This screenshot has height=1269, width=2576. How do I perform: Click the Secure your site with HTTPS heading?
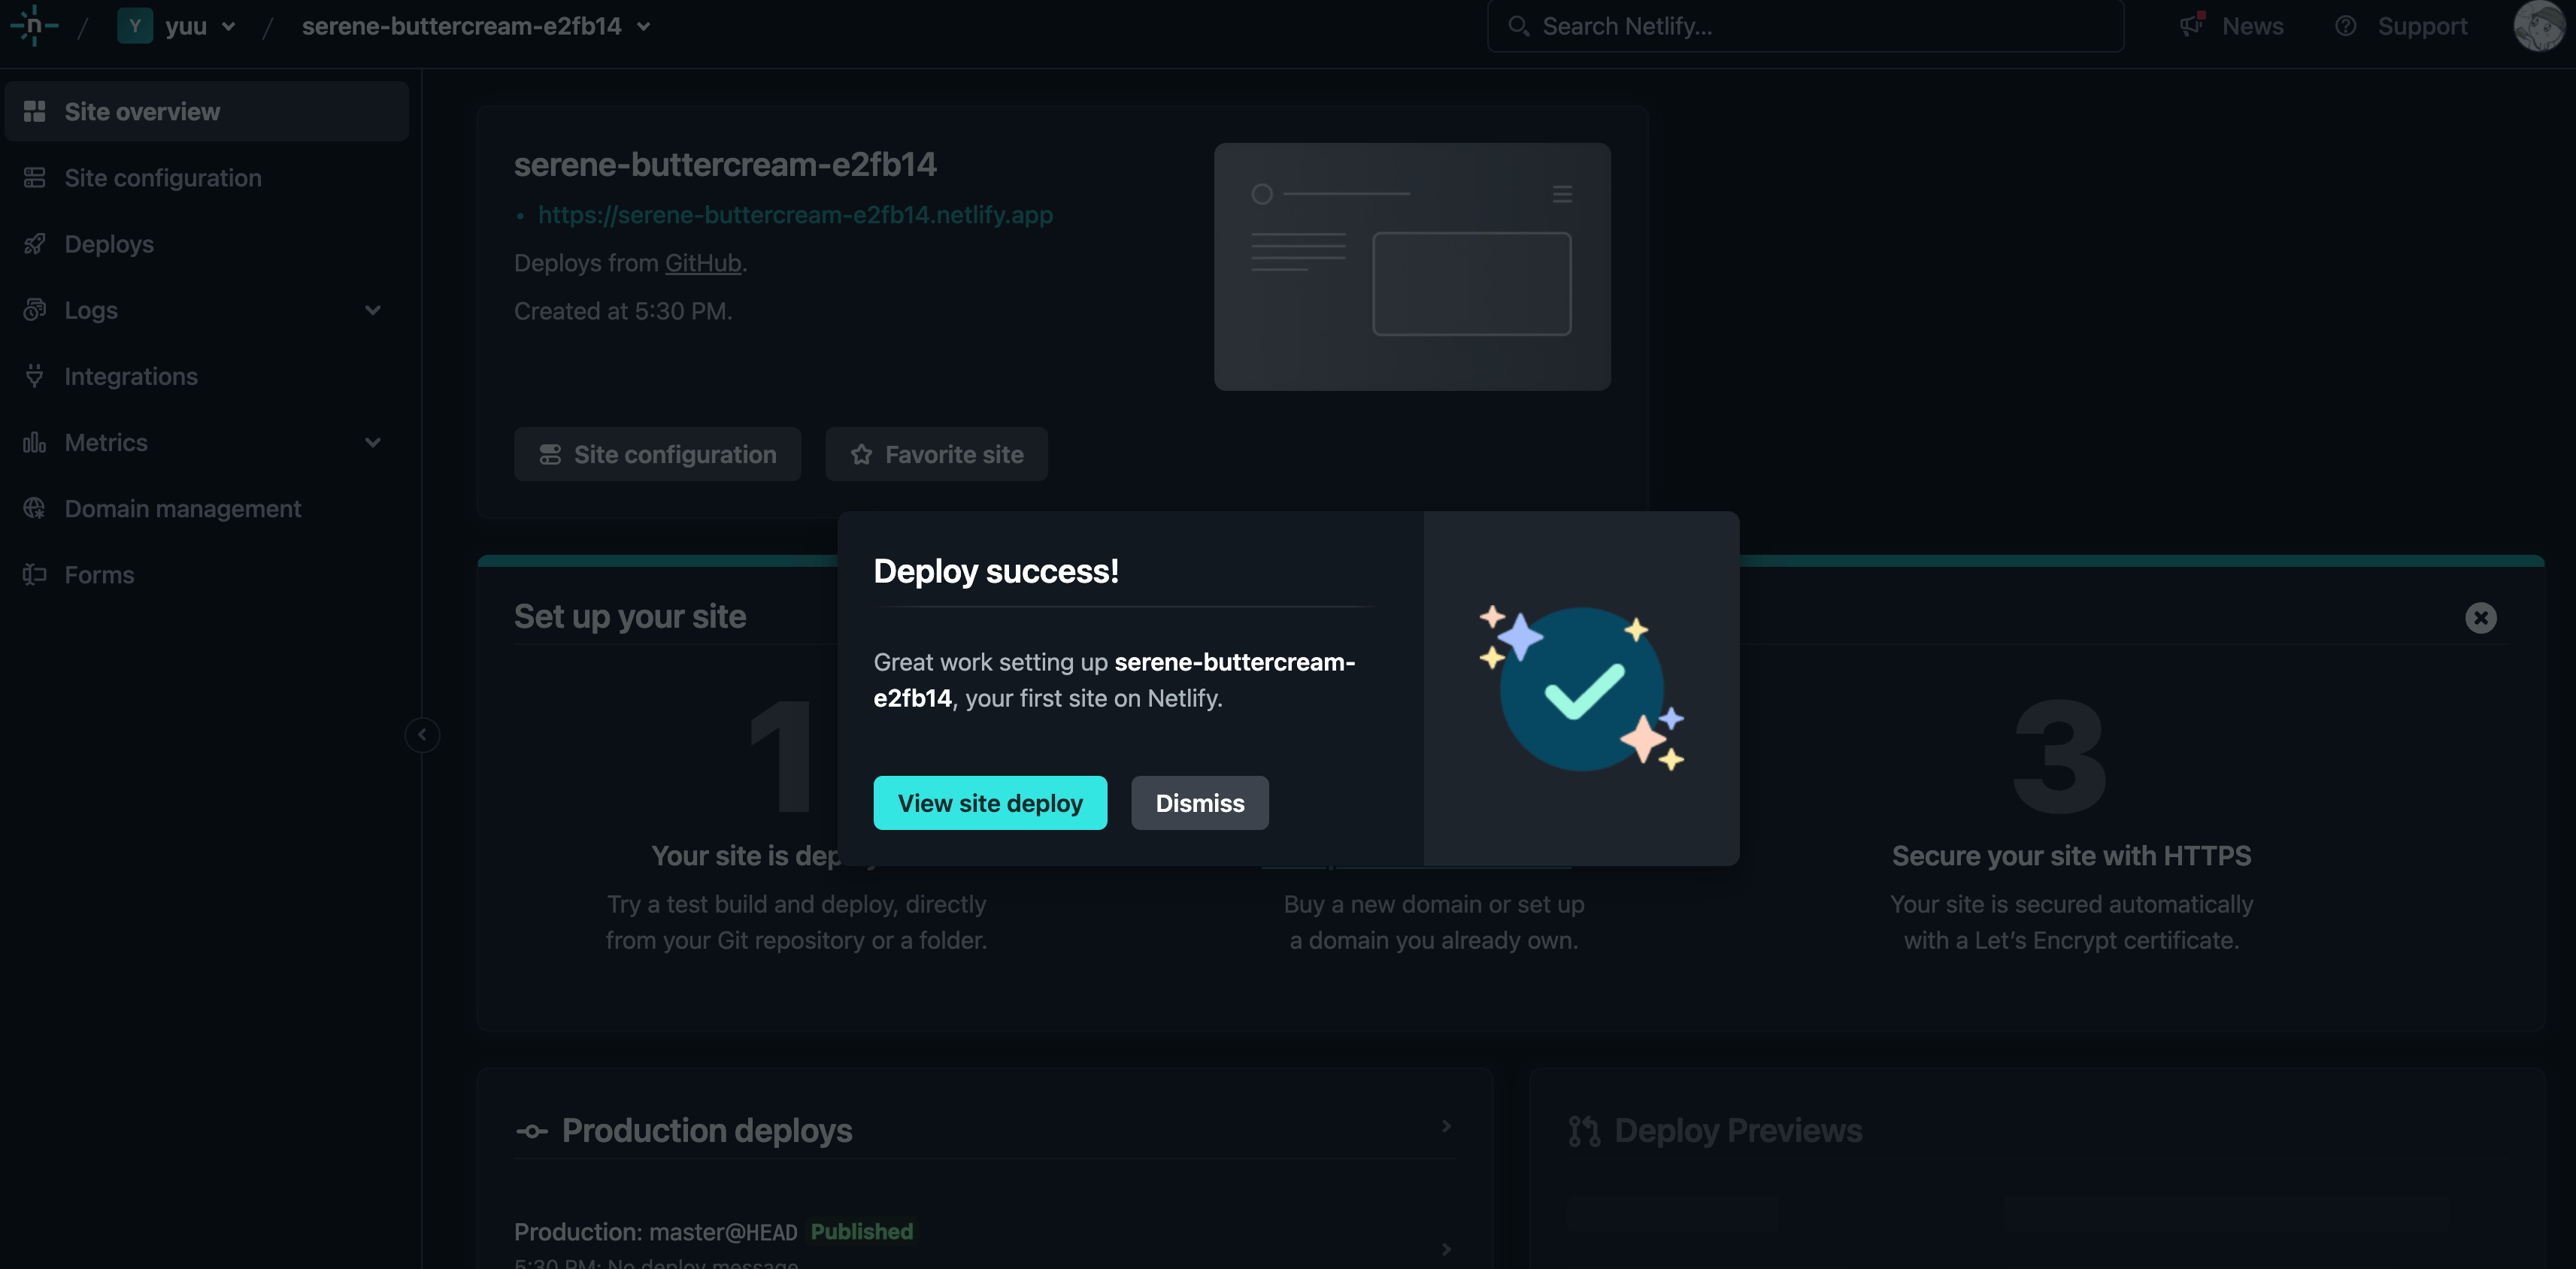click(2071, 856)
